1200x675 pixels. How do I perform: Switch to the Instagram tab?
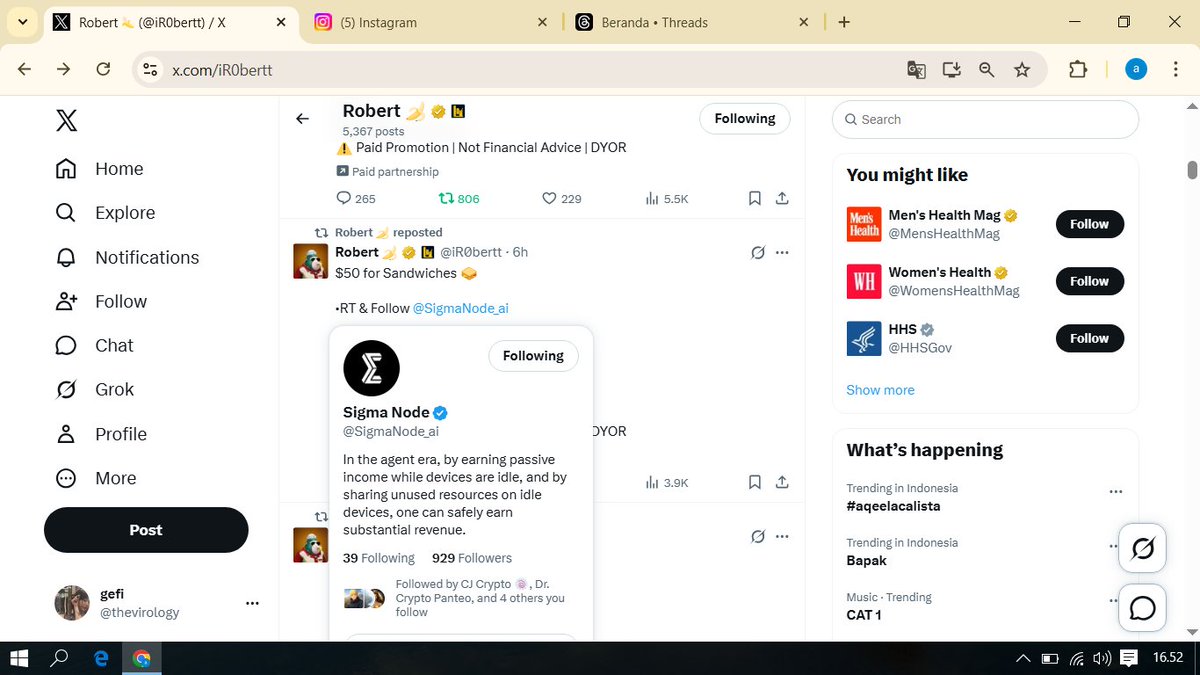coord(430,22)
